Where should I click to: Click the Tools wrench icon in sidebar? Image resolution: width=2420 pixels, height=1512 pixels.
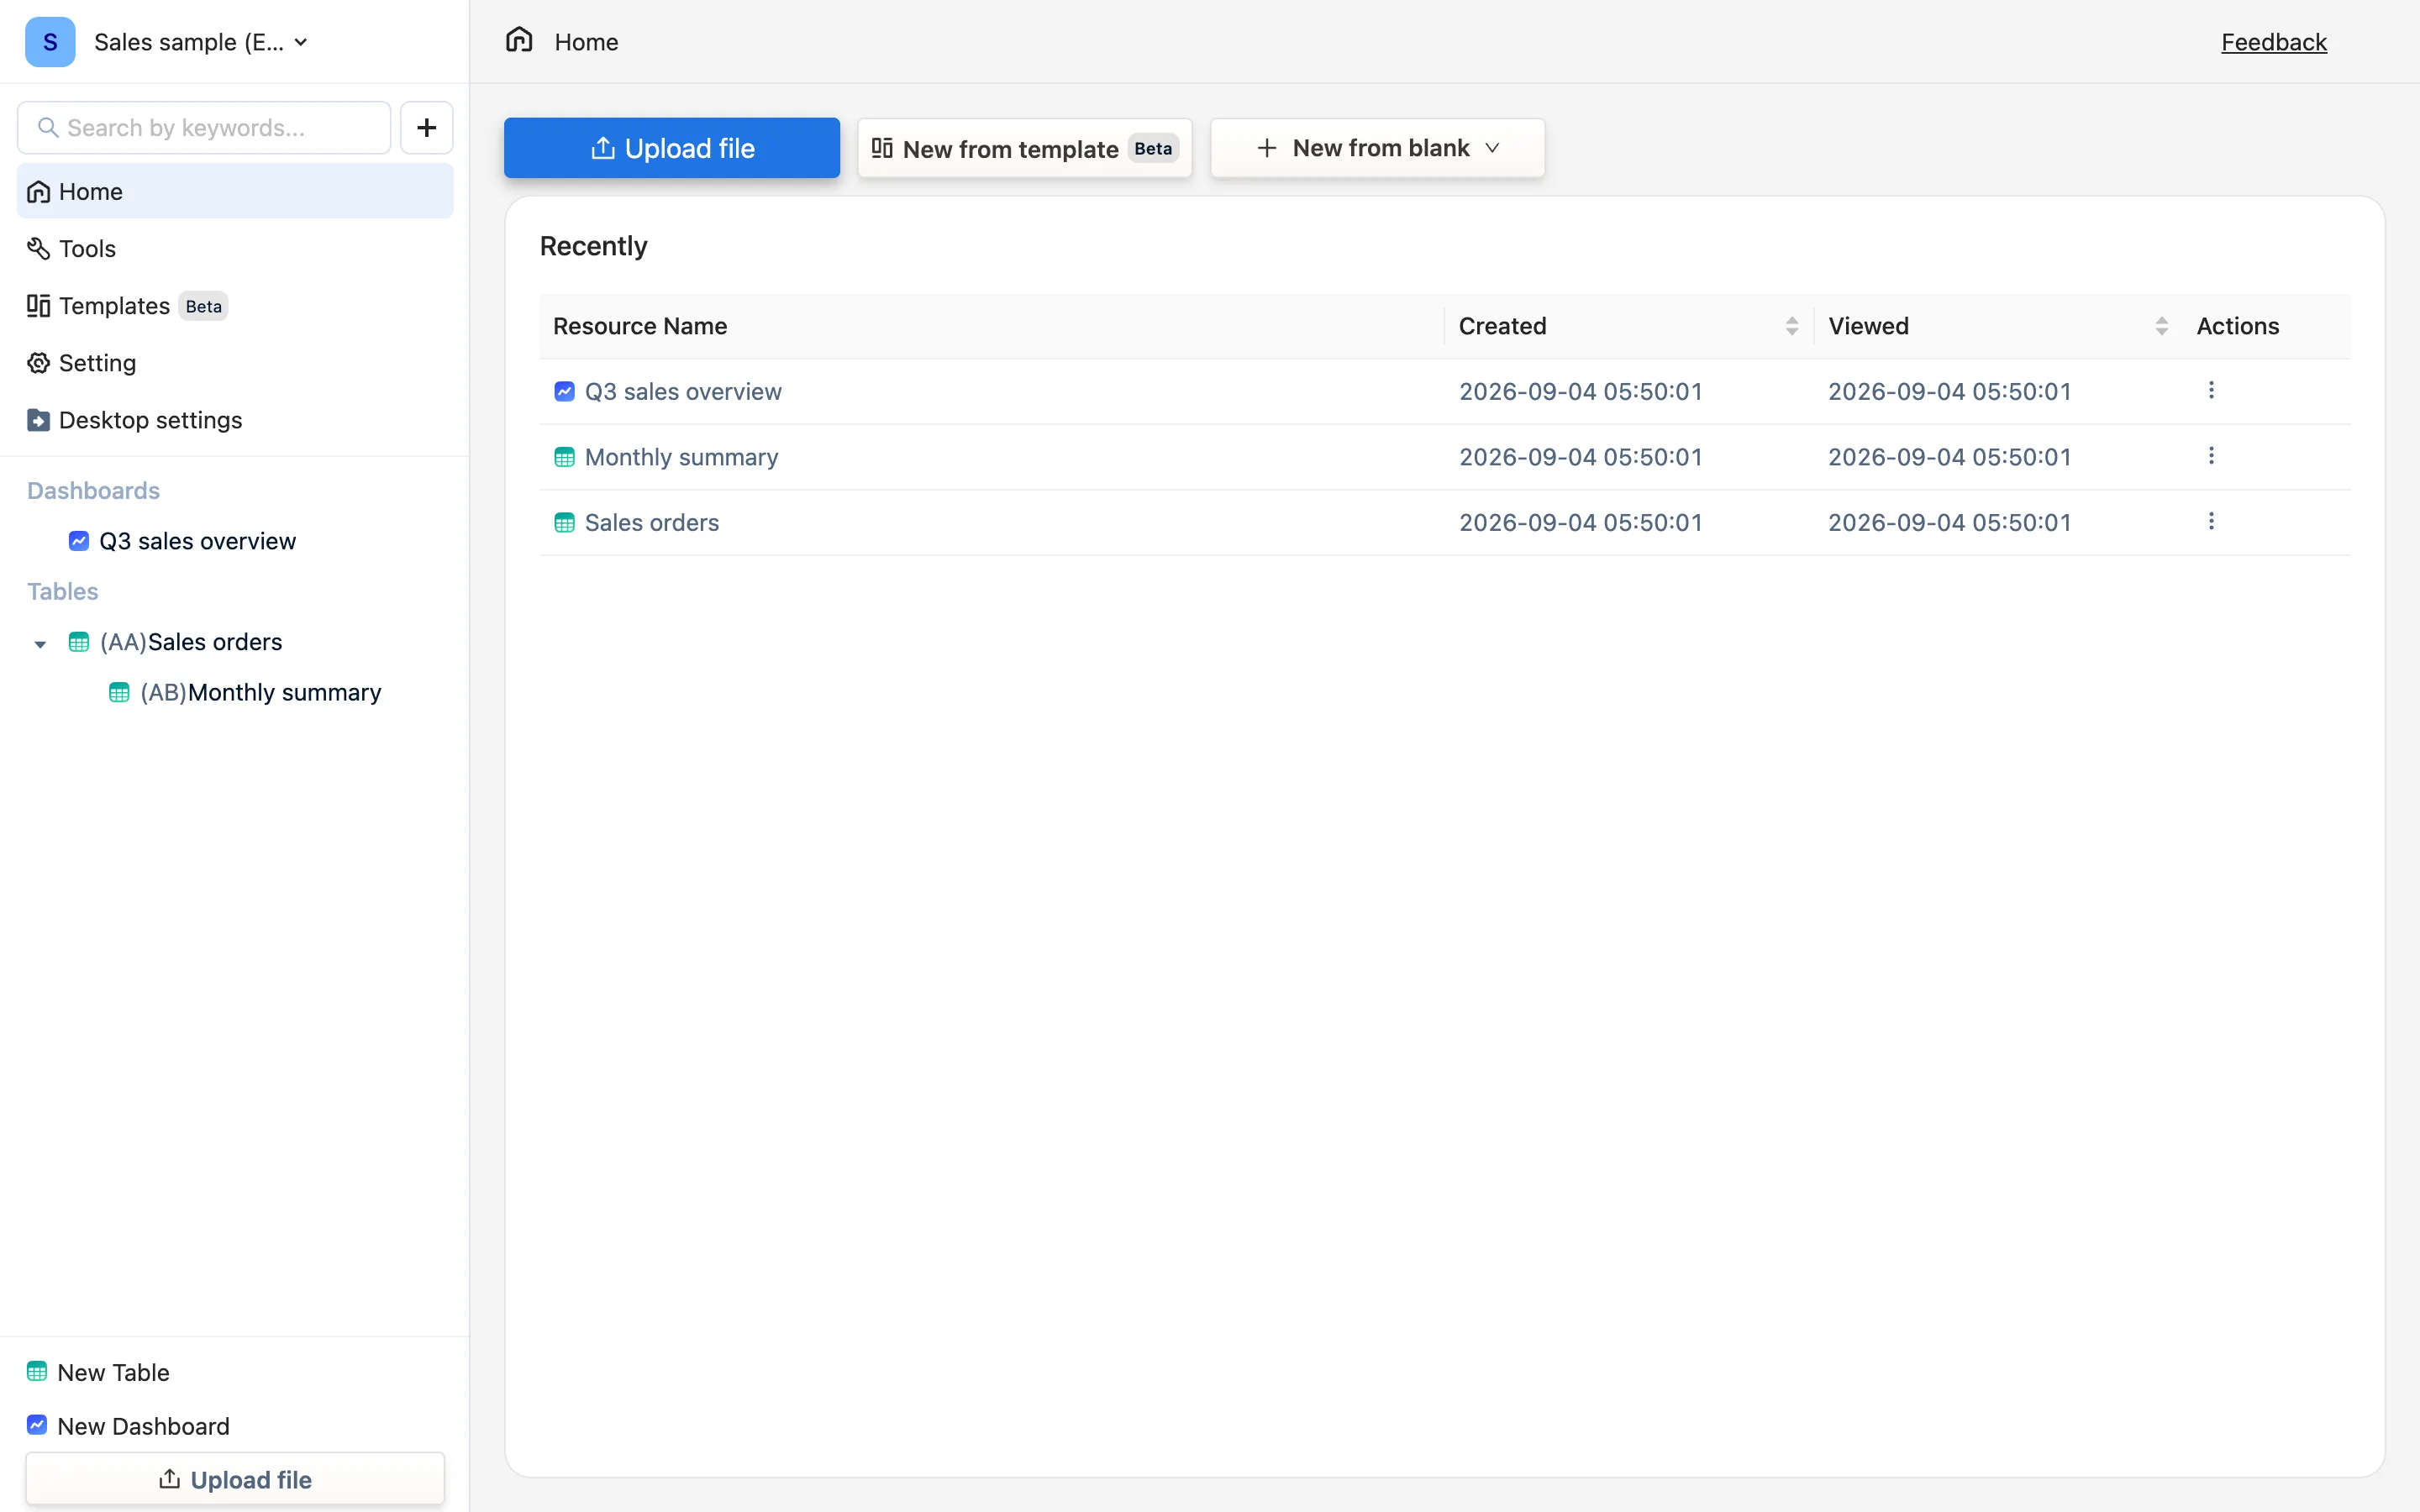click(38, 248)
